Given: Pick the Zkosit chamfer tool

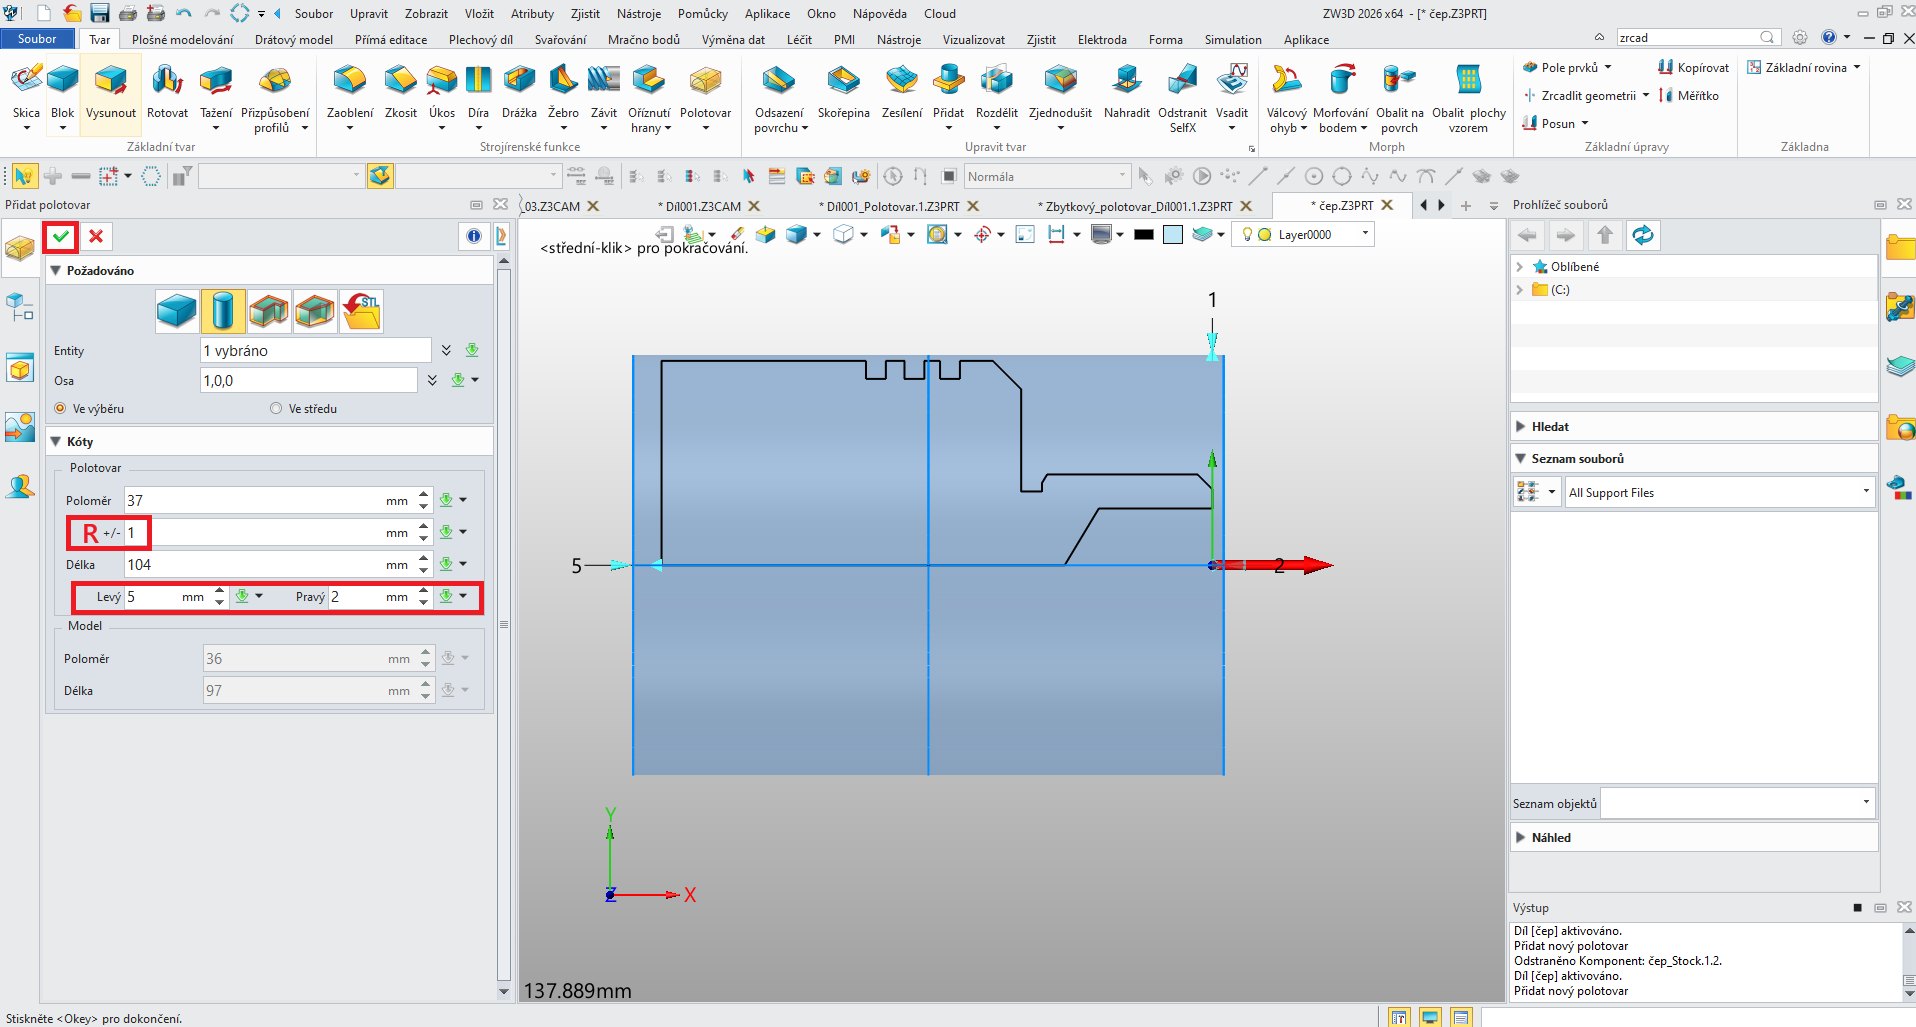Looking at the screenshot, I should [401, 93].
